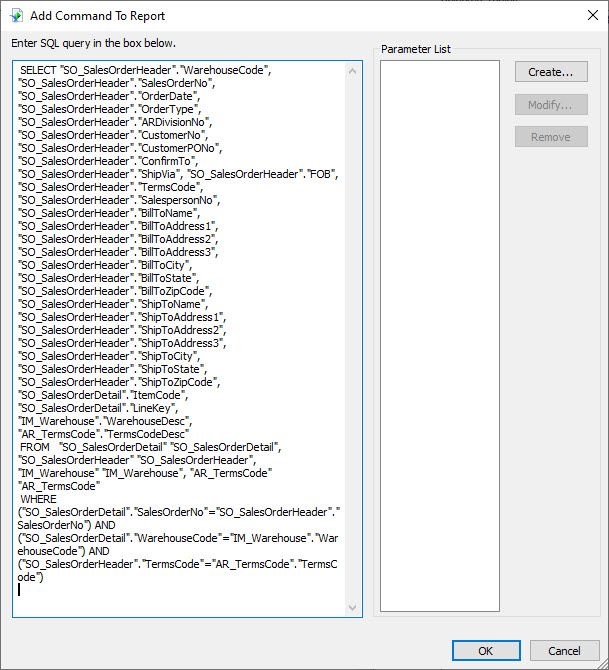Click the "ShipToAddress2" line
This screenshot has width=609, height=670.
coord(122,330)
